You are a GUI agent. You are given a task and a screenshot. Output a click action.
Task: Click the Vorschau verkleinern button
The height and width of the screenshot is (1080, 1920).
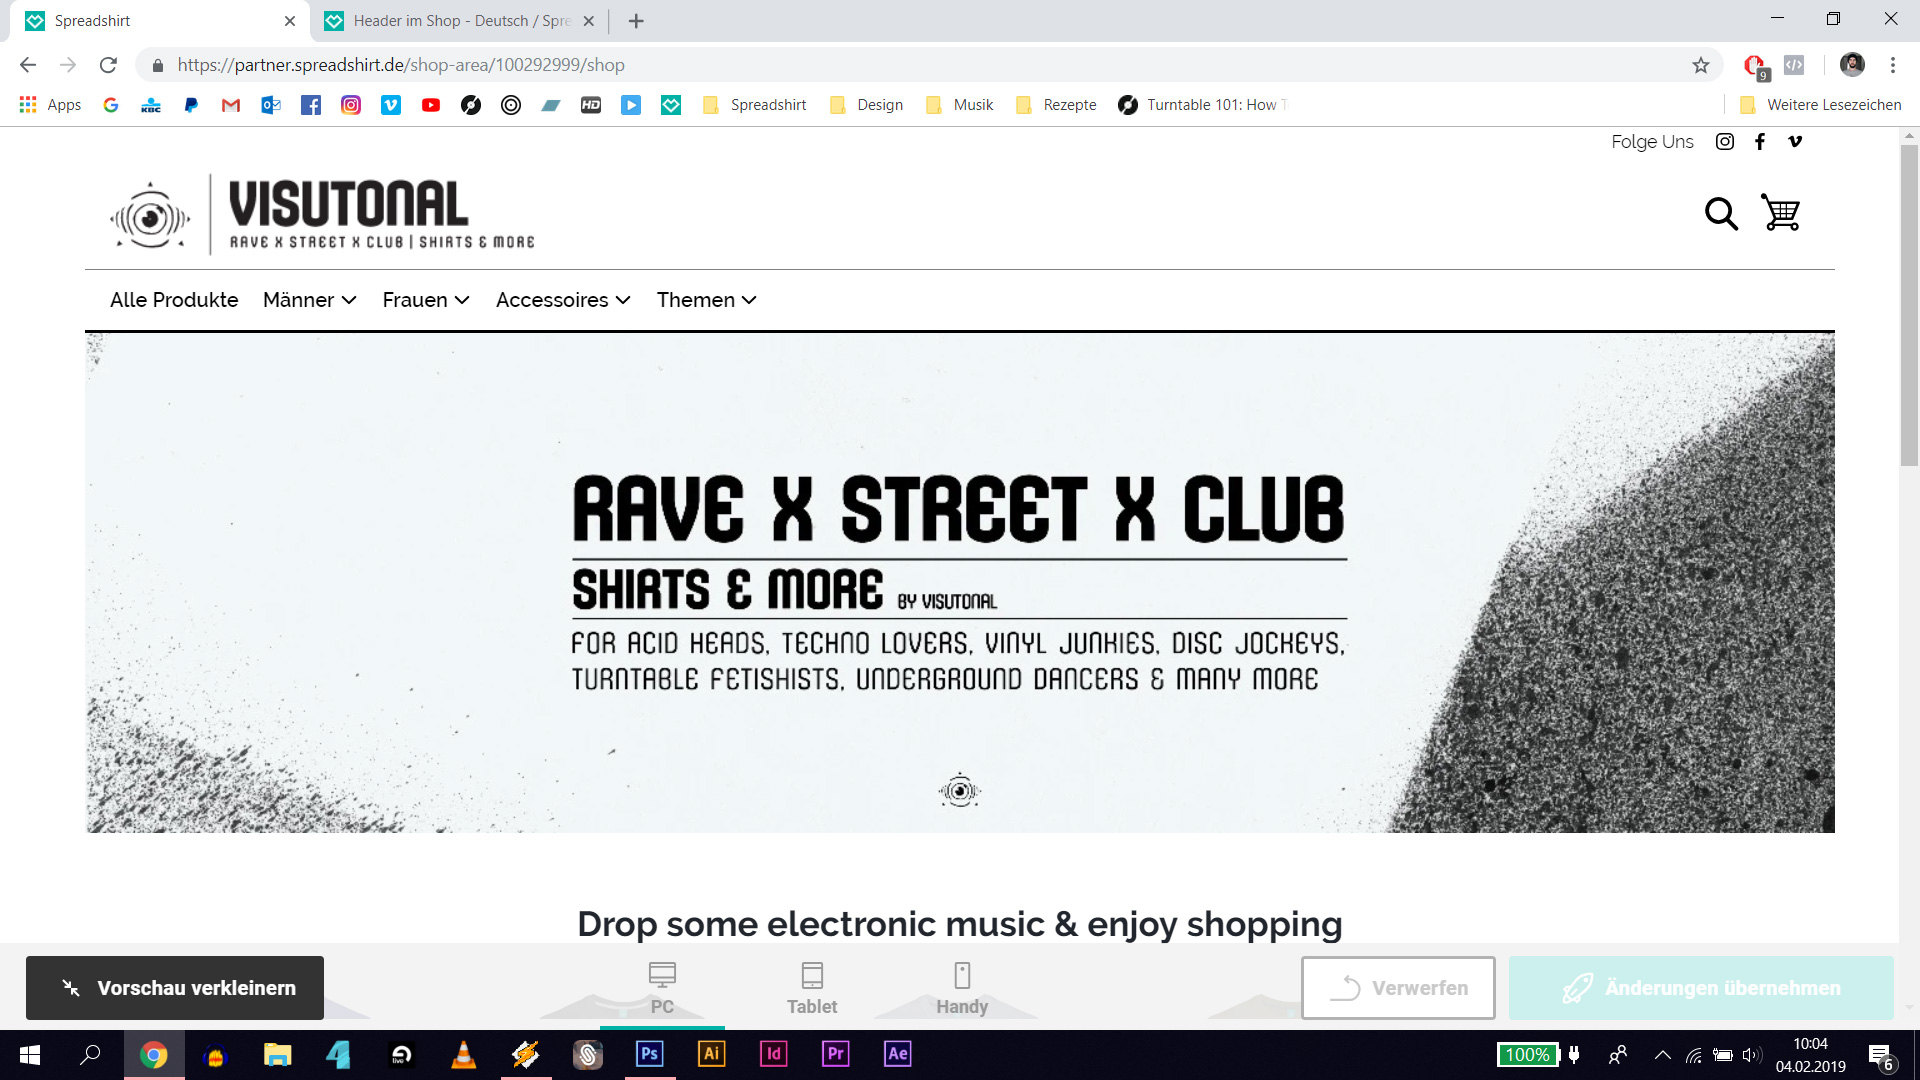point(175,988)
